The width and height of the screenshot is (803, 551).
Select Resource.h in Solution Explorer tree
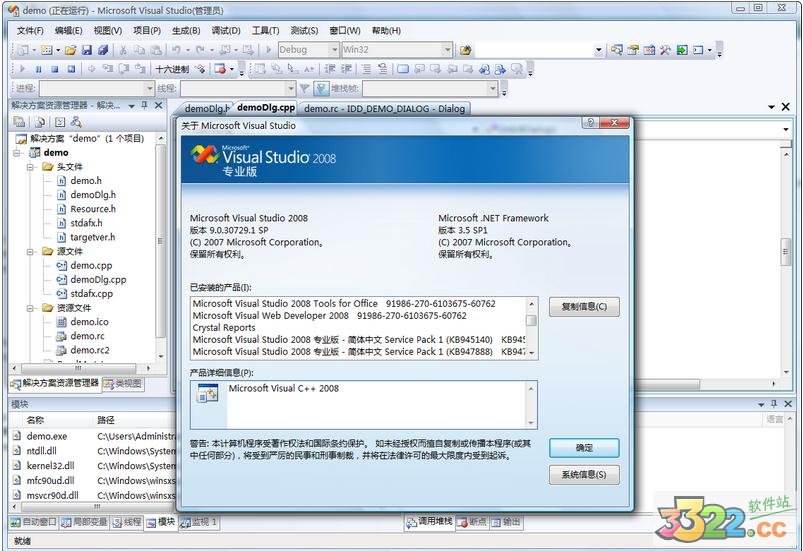pos(93,209)
